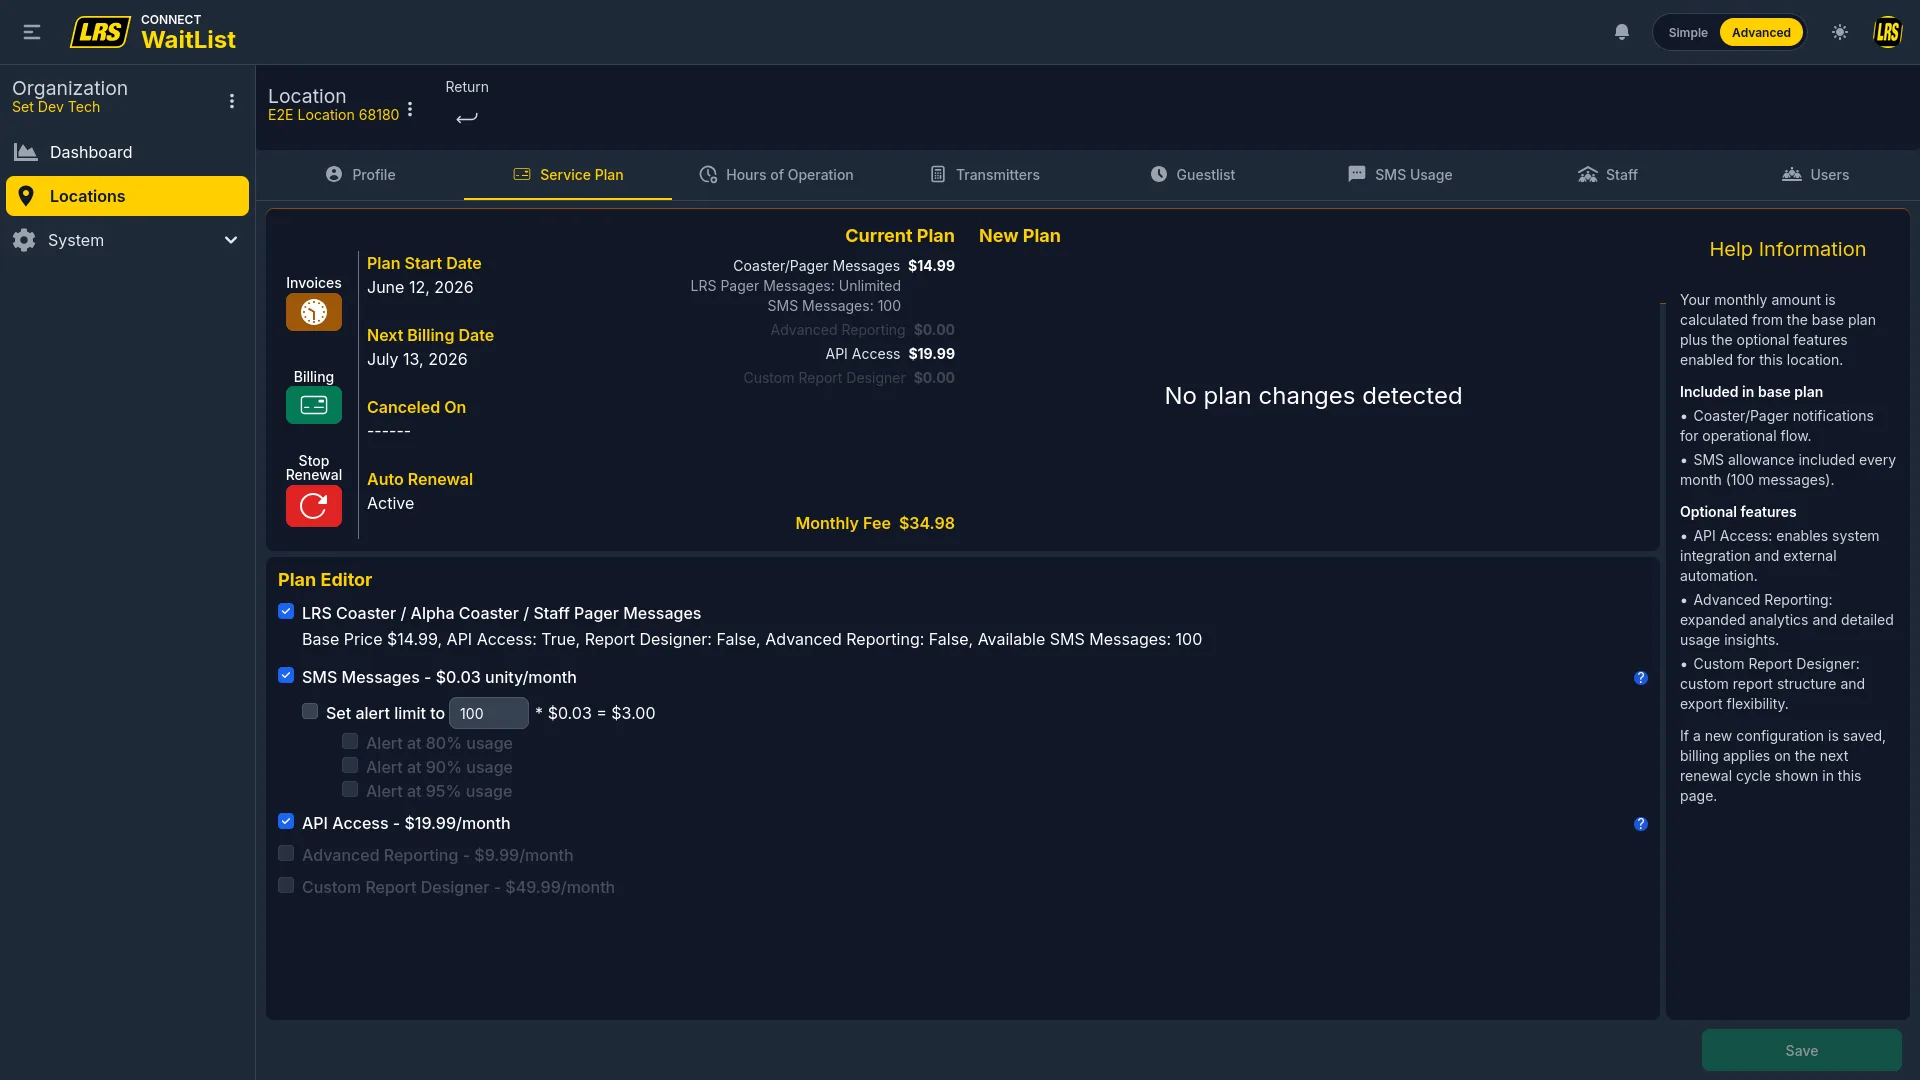Click the System gear icon in sidebar
Screen dimensions: 1920x1080
click(x=24, y=240)
